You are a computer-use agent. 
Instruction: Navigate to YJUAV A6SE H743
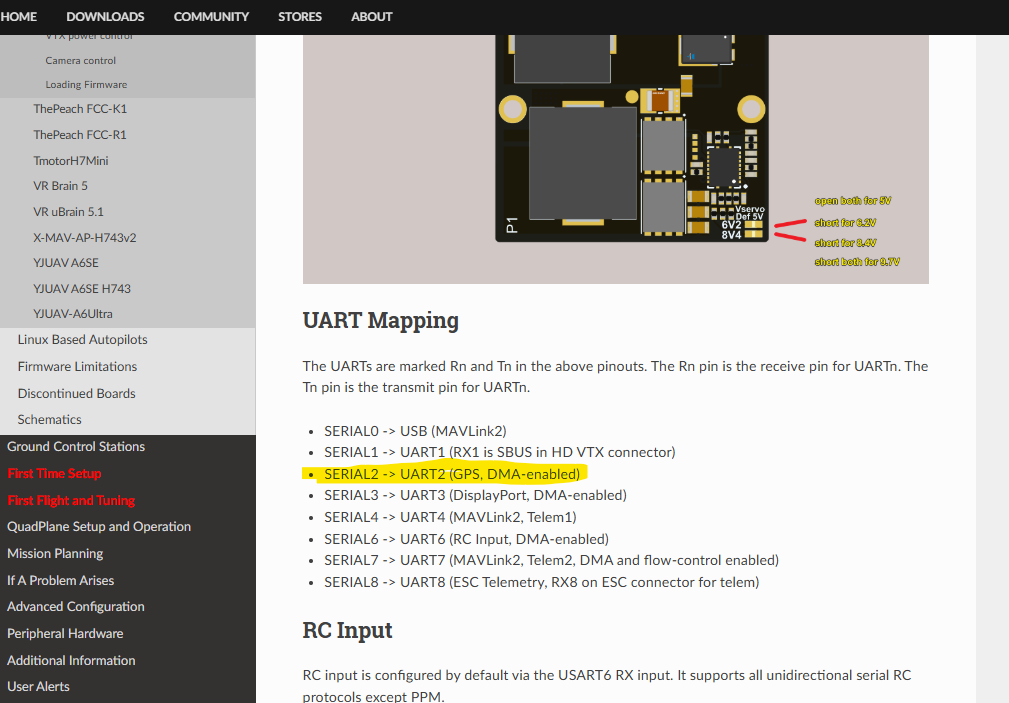pyautogui.click(x=82, y=289)
